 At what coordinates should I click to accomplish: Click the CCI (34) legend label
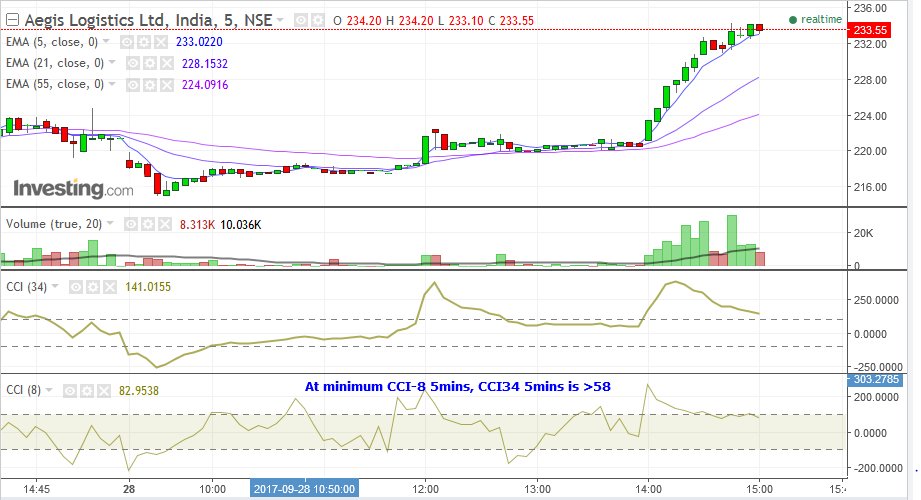26,287
